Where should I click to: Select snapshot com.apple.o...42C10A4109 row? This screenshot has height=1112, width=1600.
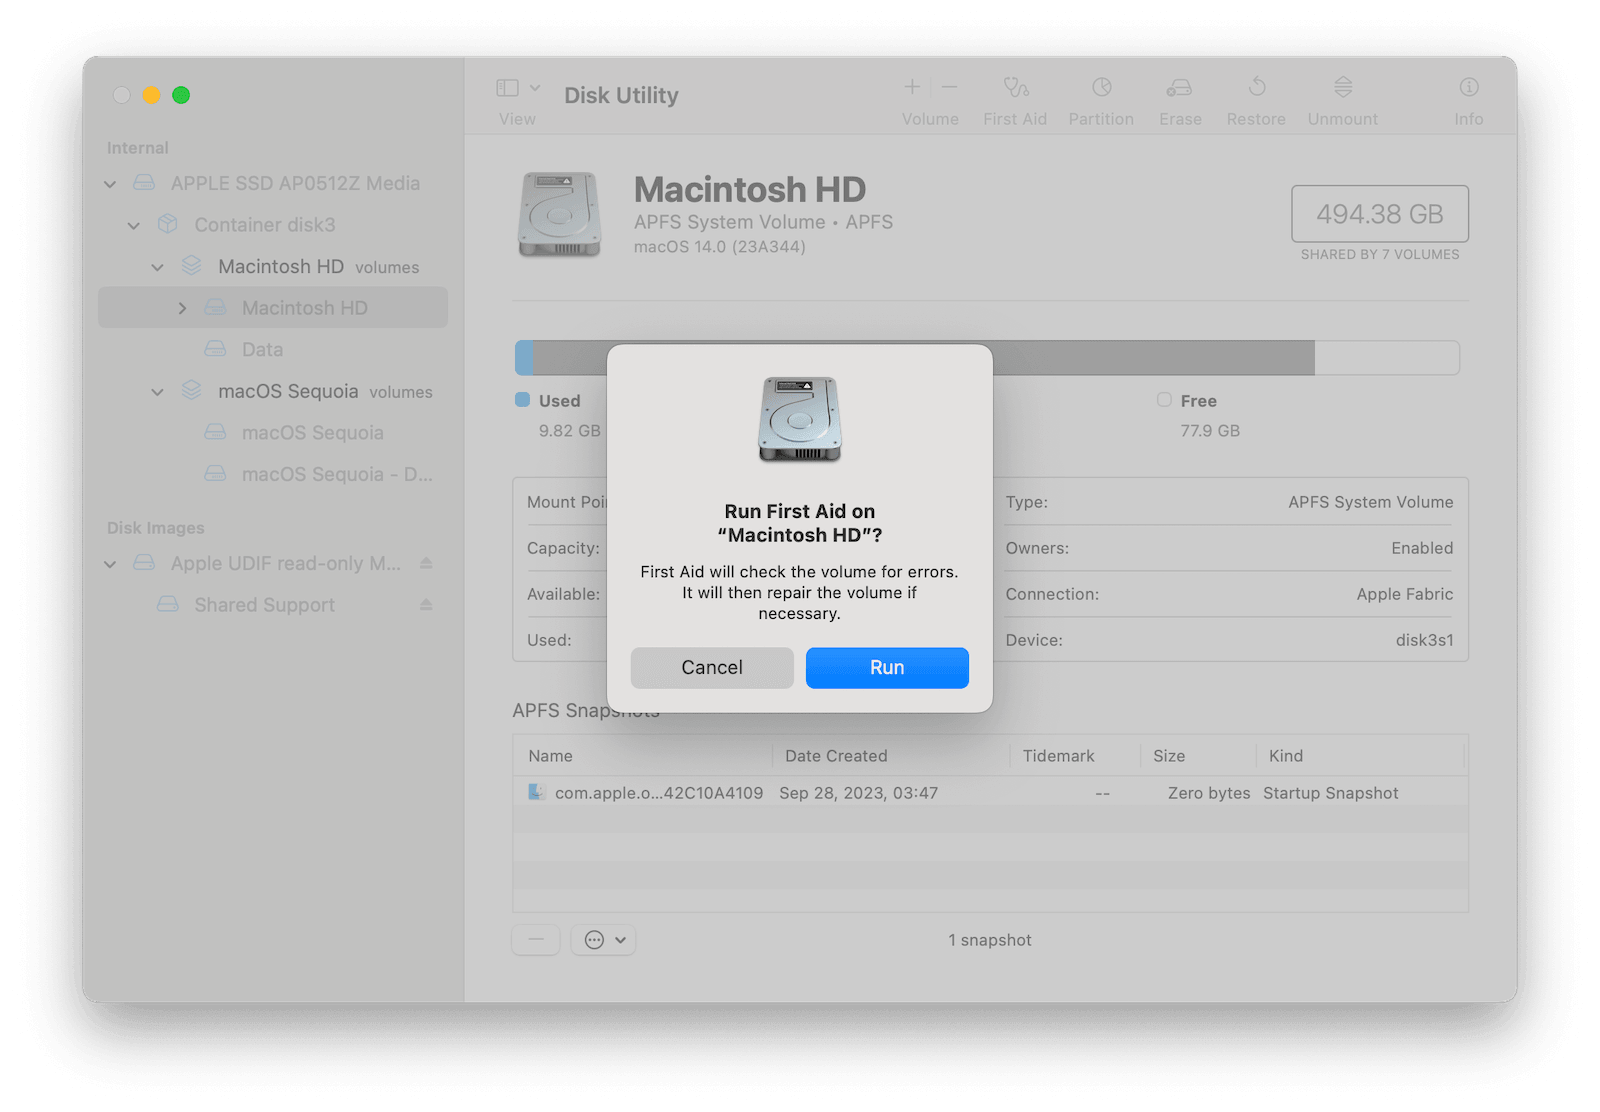990,793
